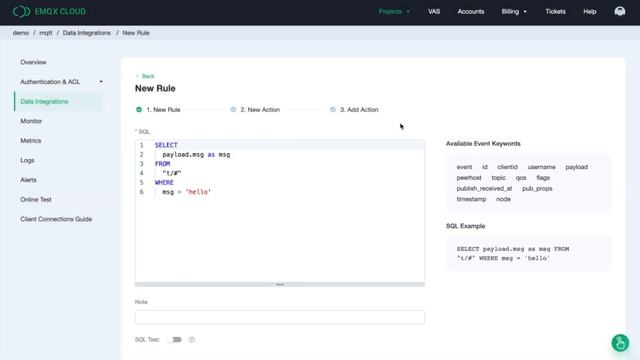640x360 pixels.
Task: Open Metrics in sidebar
Action: tap(31, 140)
